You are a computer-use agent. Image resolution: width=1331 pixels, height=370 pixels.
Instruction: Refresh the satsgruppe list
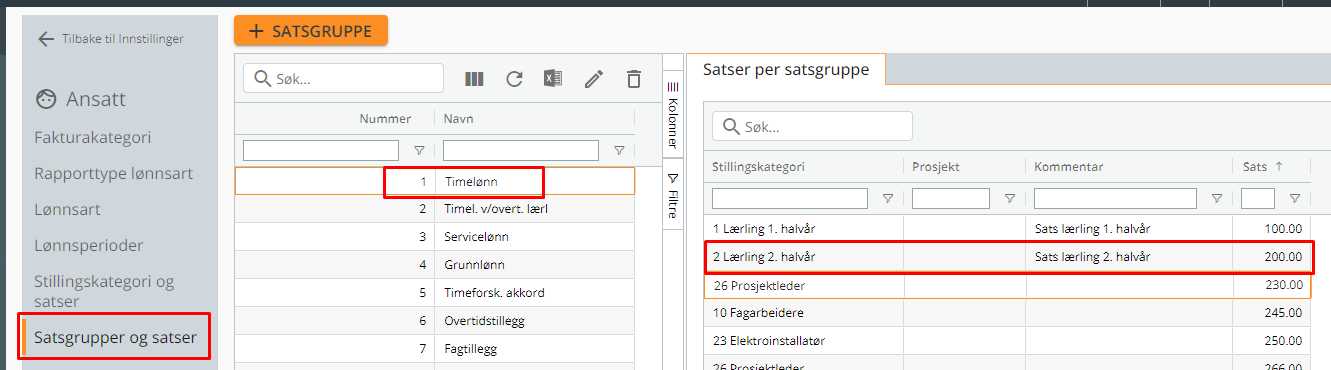(x=514, y=79)
